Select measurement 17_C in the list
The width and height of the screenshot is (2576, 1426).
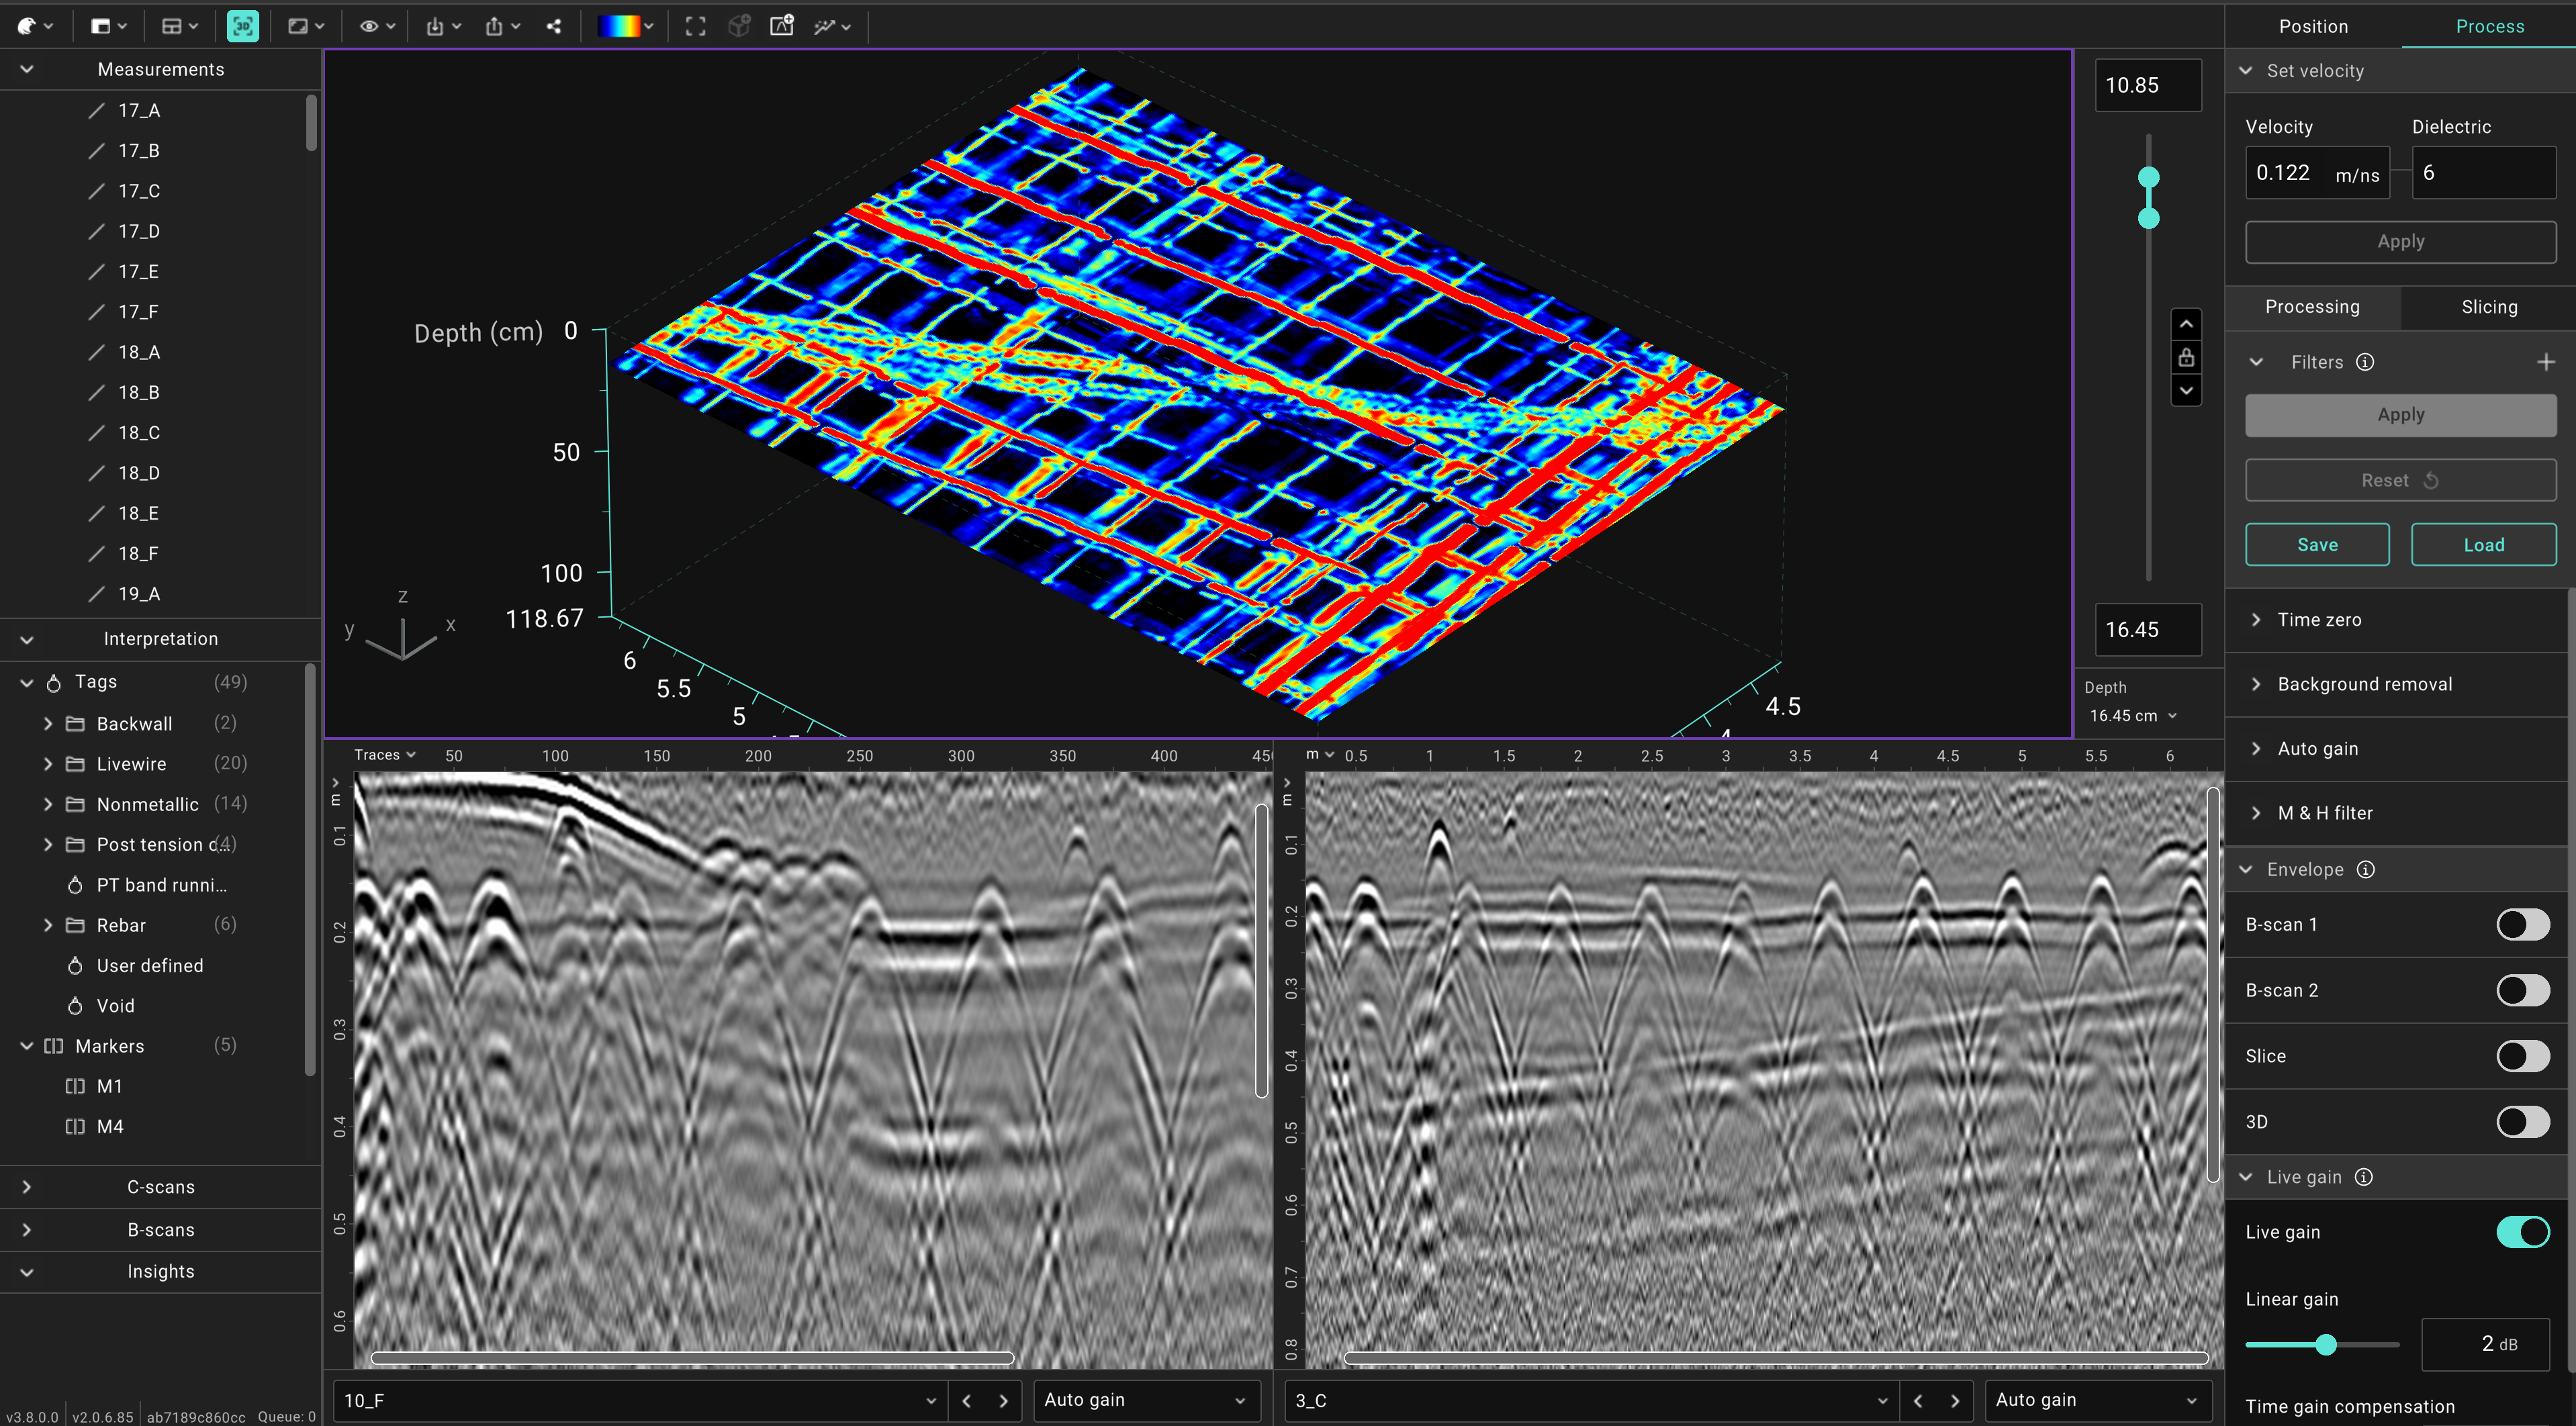click(139, 191)
